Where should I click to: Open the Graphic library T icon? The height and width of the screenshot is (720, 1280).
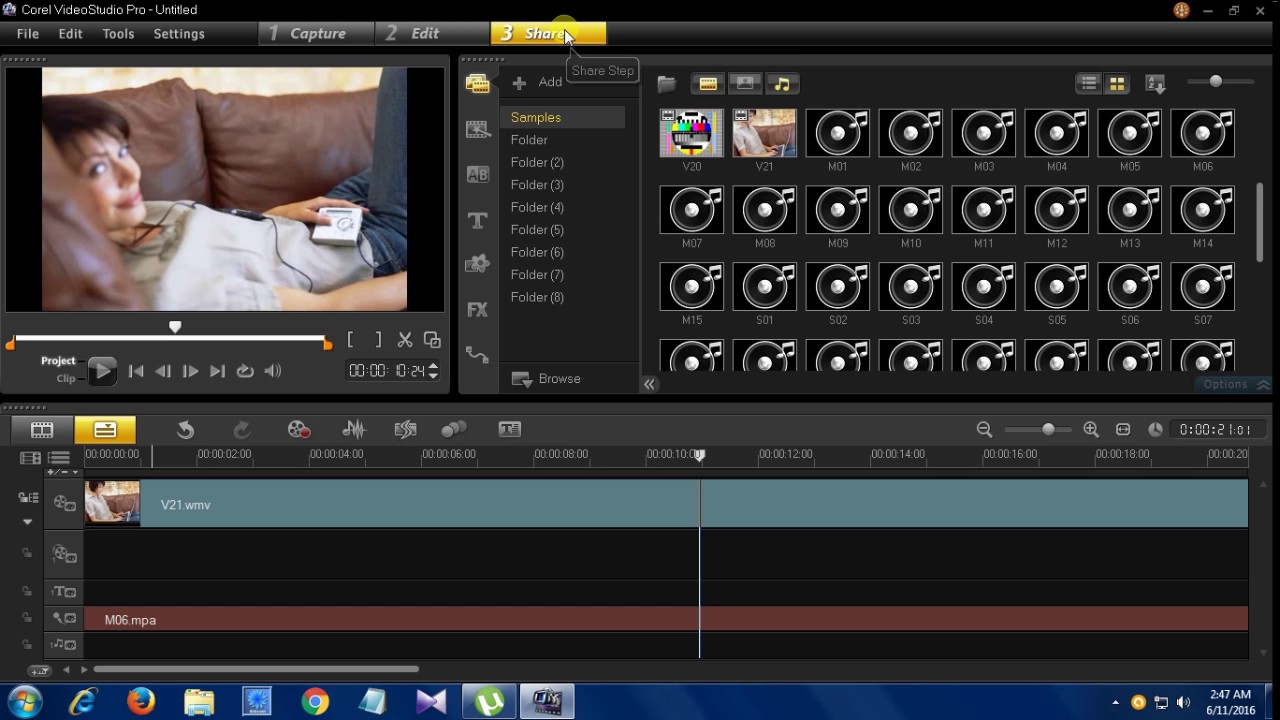[478, 220]
